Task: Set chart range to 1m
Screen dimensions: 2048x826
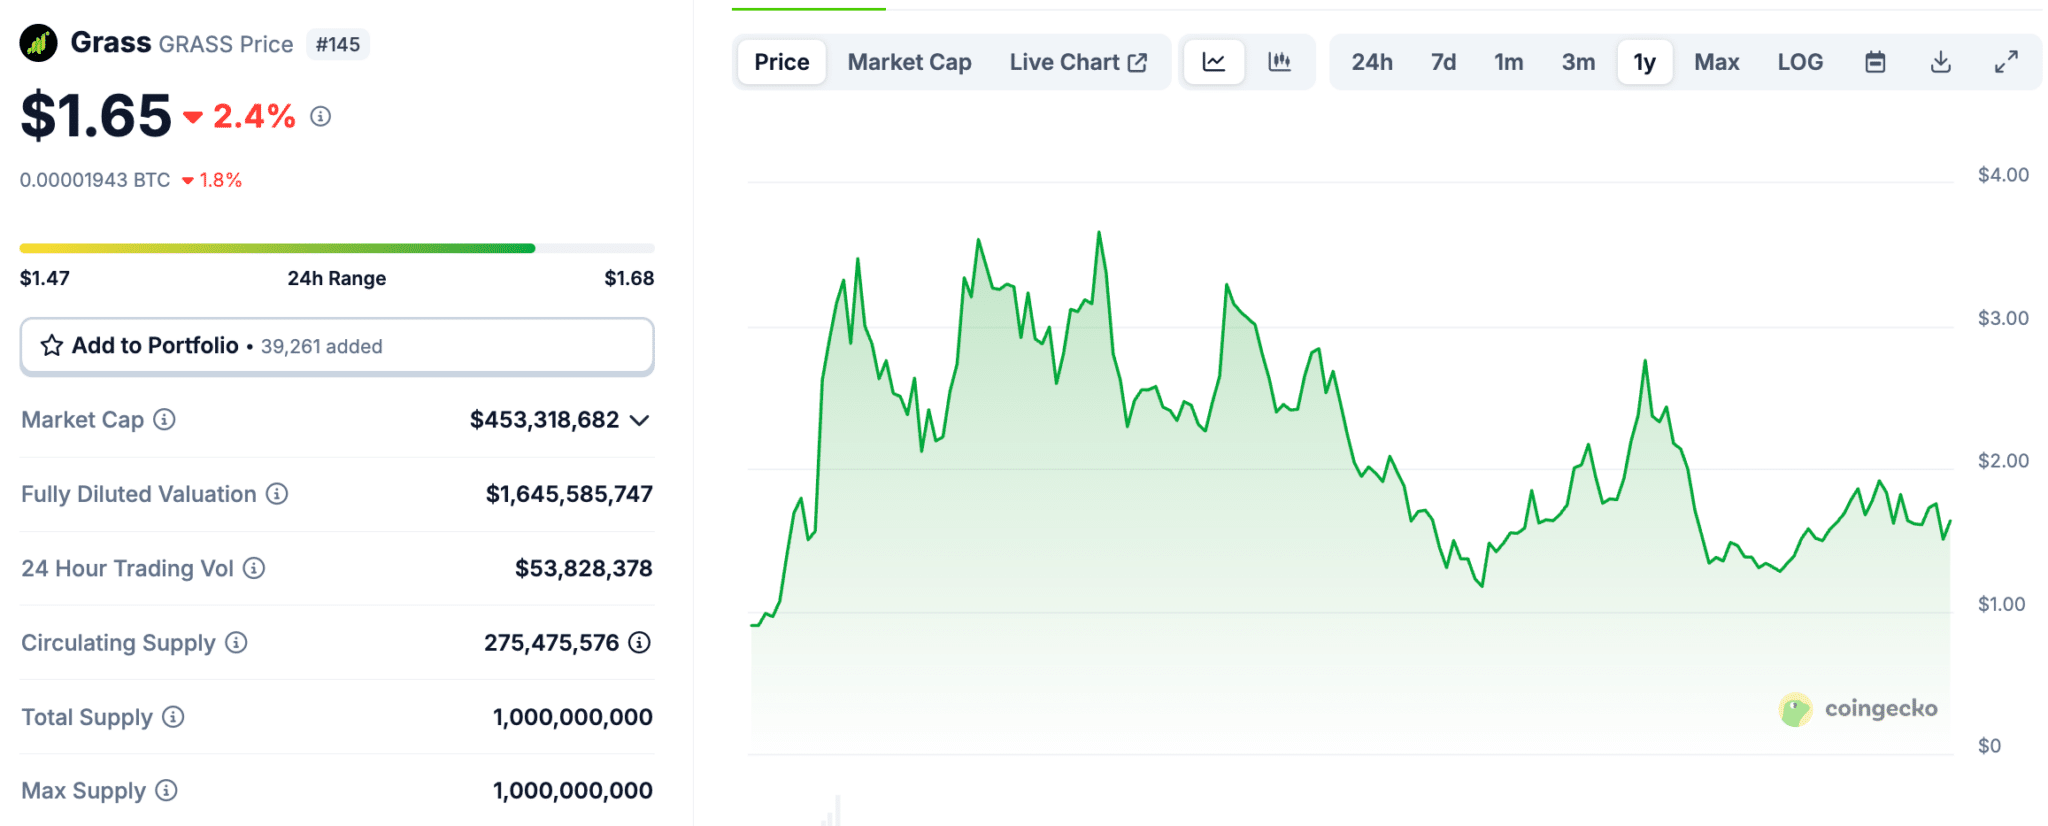Action: 1508,62
